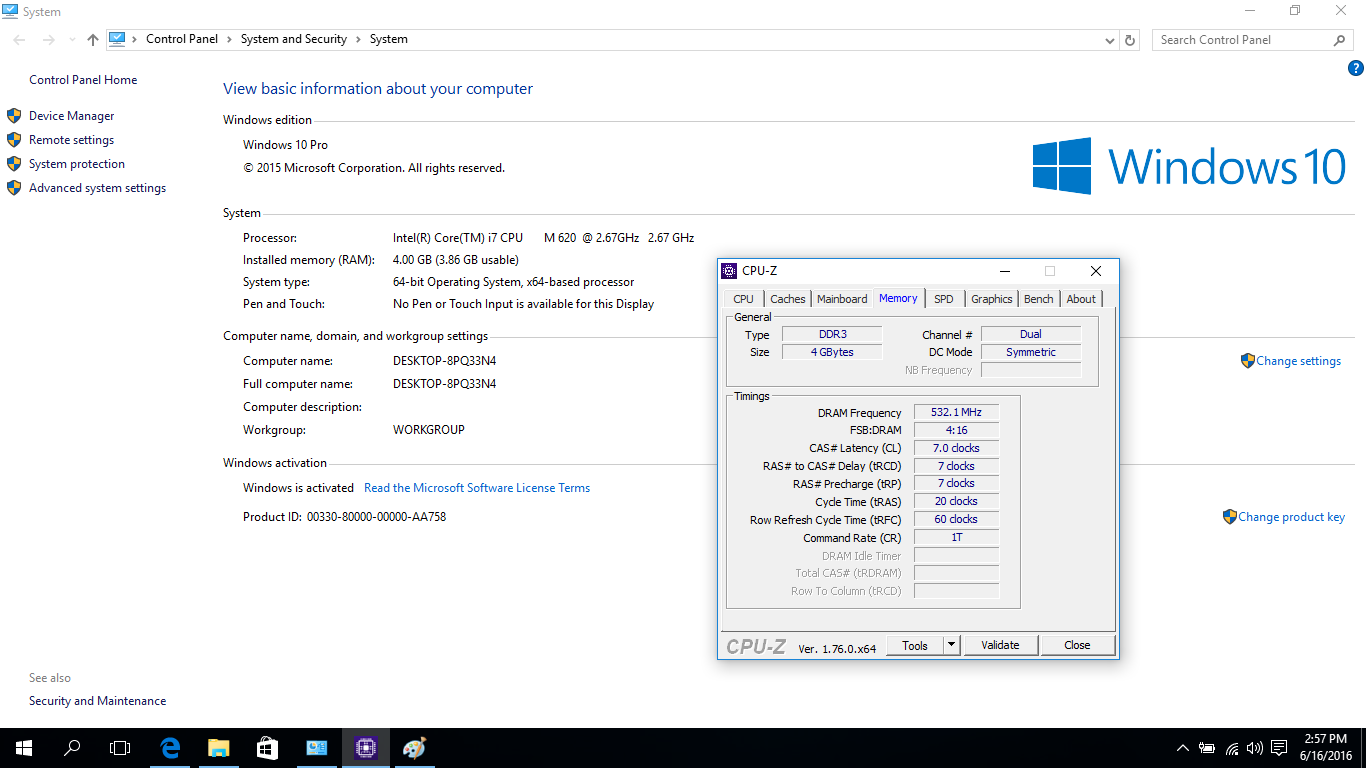Click the search magnifier icon
The image size is (1366, 768).
(1340, 40)
